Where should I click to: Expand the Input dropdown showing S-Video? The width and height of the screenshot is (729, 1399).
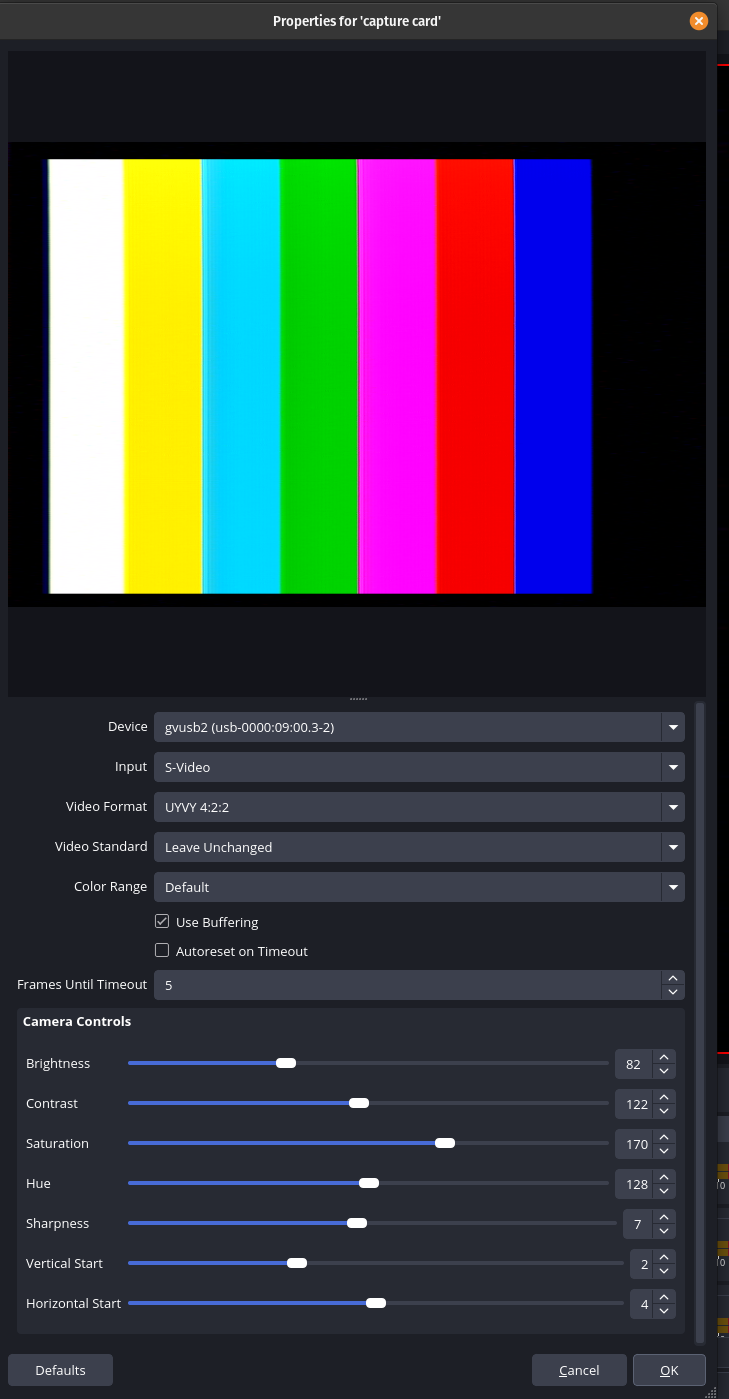tap(672, 767)
